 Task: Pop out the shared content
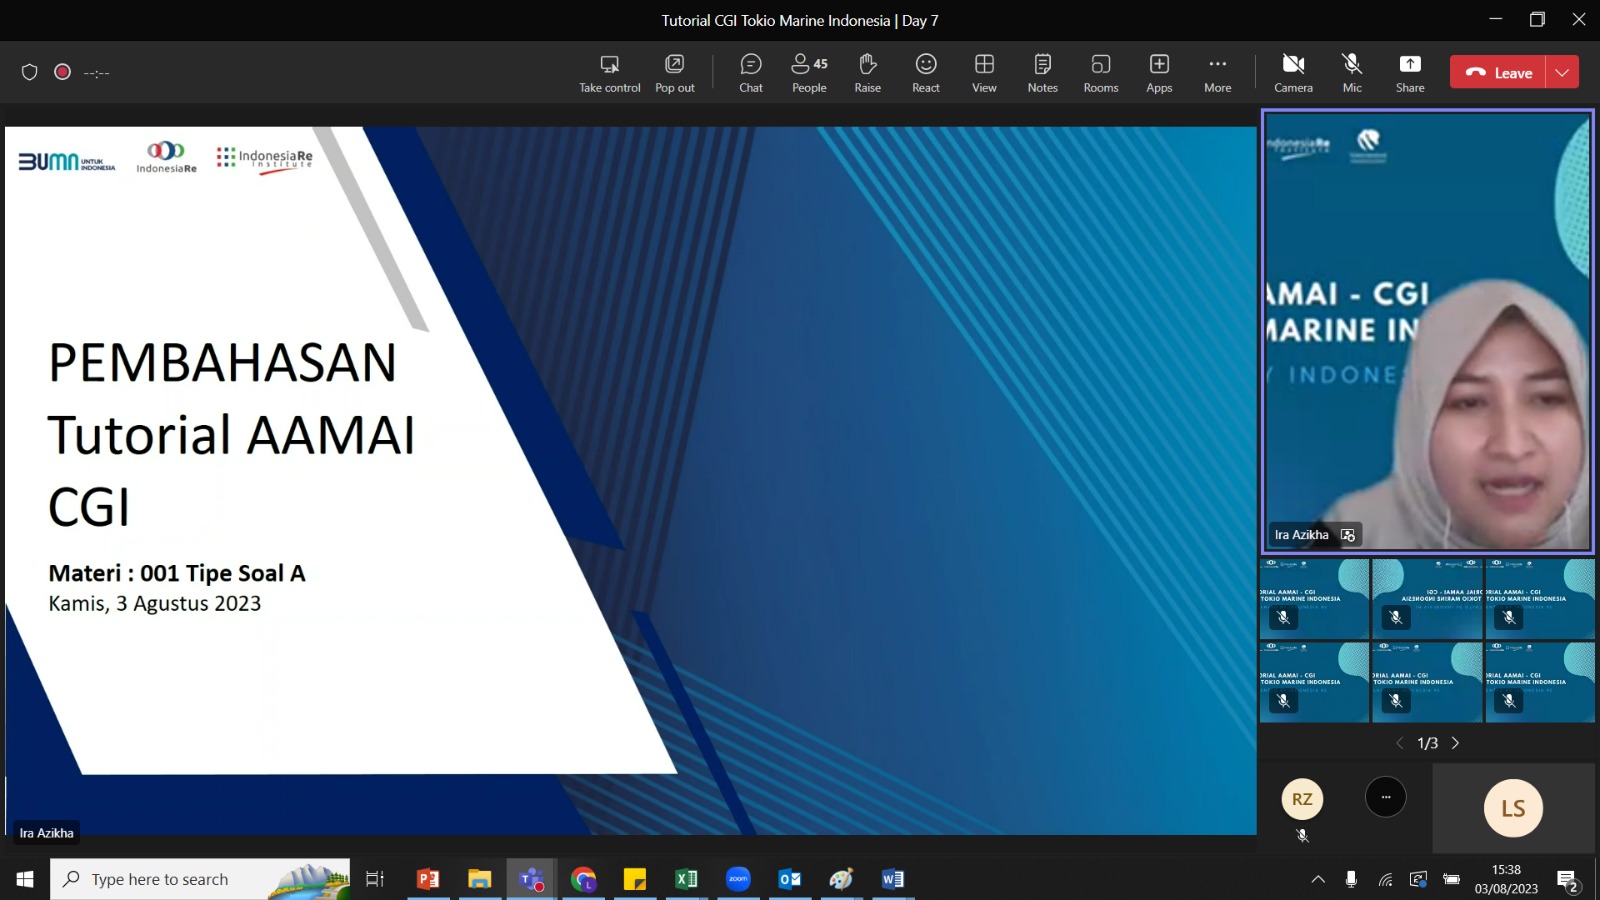pos(675,73)
